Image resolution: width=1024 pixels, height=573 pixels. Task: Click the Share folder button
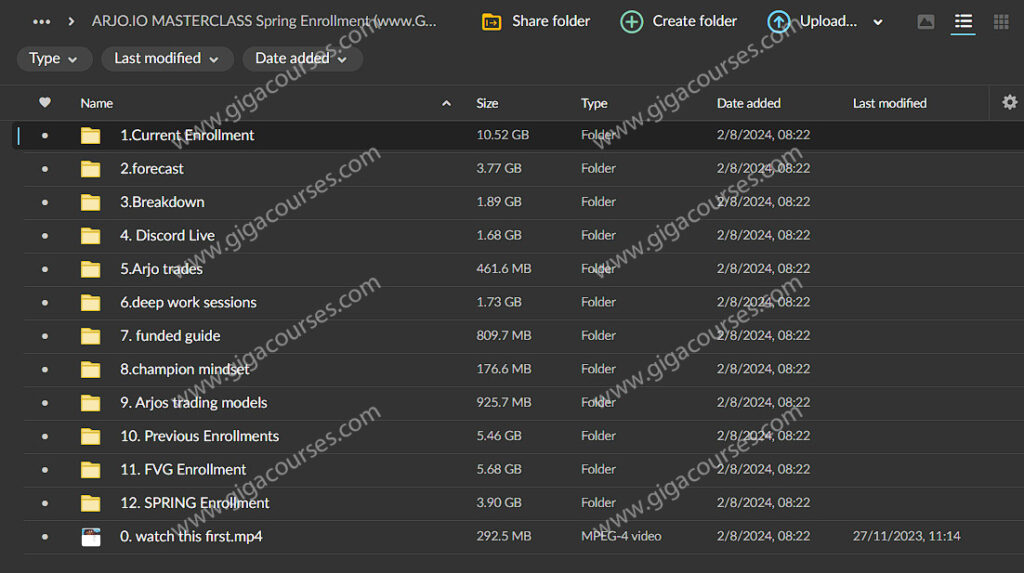coord(536,22)
